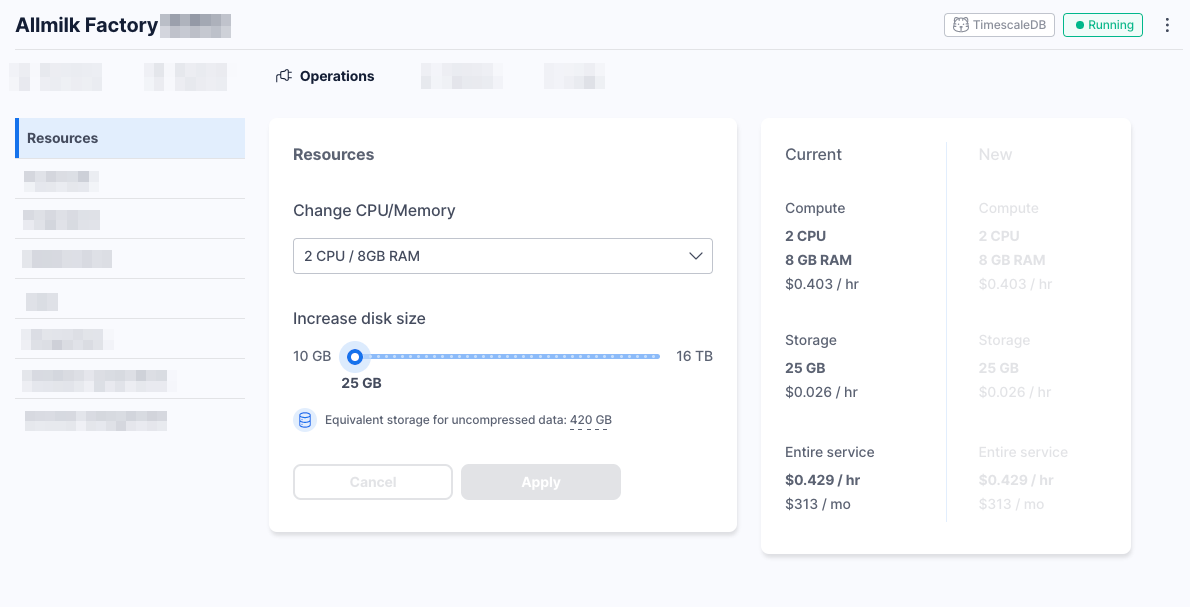Click the Operations tab megaphone icon
This screenshot has height=607, width=1190.
pos(284,76)
